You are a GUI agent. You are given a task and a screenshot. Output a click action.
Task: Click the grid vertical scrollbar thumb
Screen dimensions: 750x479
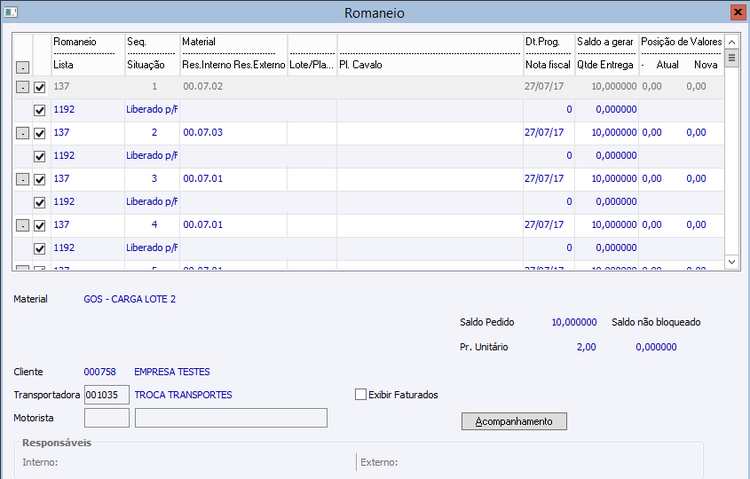[x=732, y=59]
